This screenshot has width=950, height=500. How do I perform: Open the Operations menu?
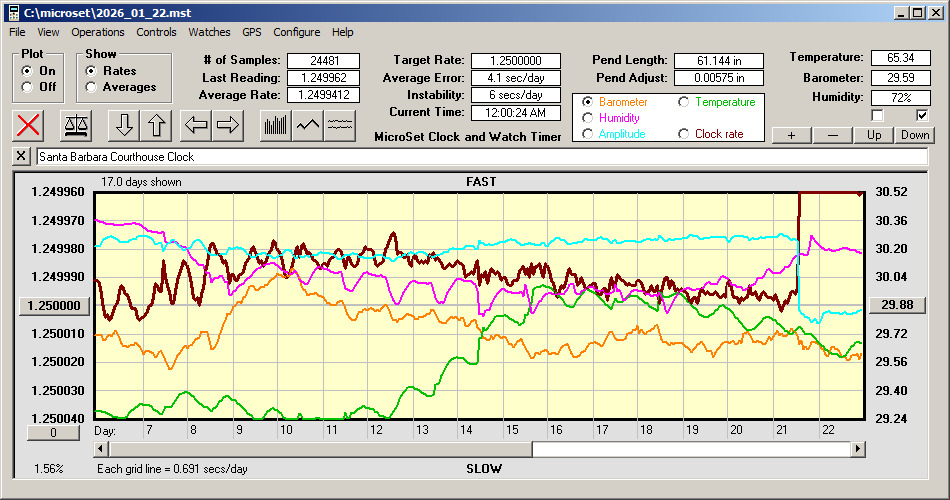(98, 32)
